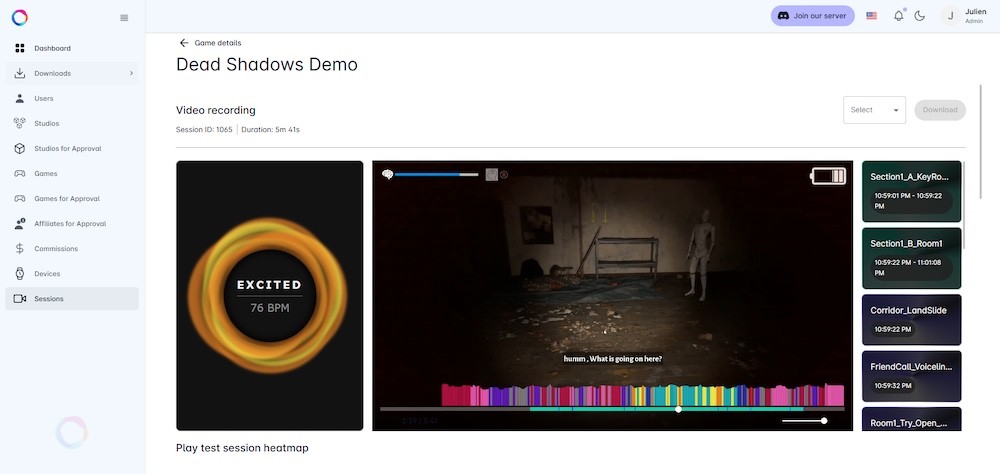Jump to FriendCall_VoiceLin... event

tap(911, 376)
